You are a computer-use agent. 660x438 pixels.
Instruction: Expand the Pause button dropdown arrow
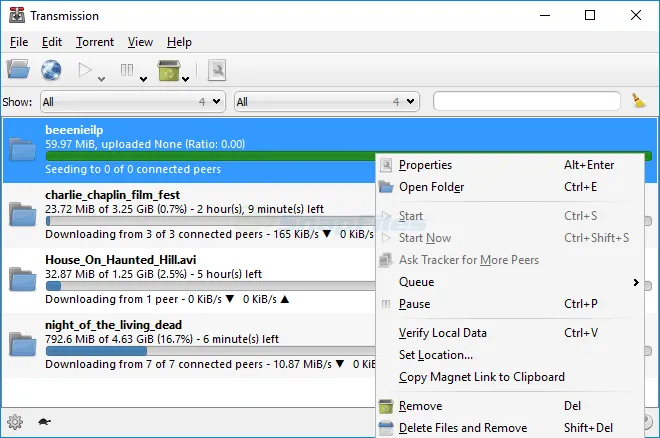[143, 79]
